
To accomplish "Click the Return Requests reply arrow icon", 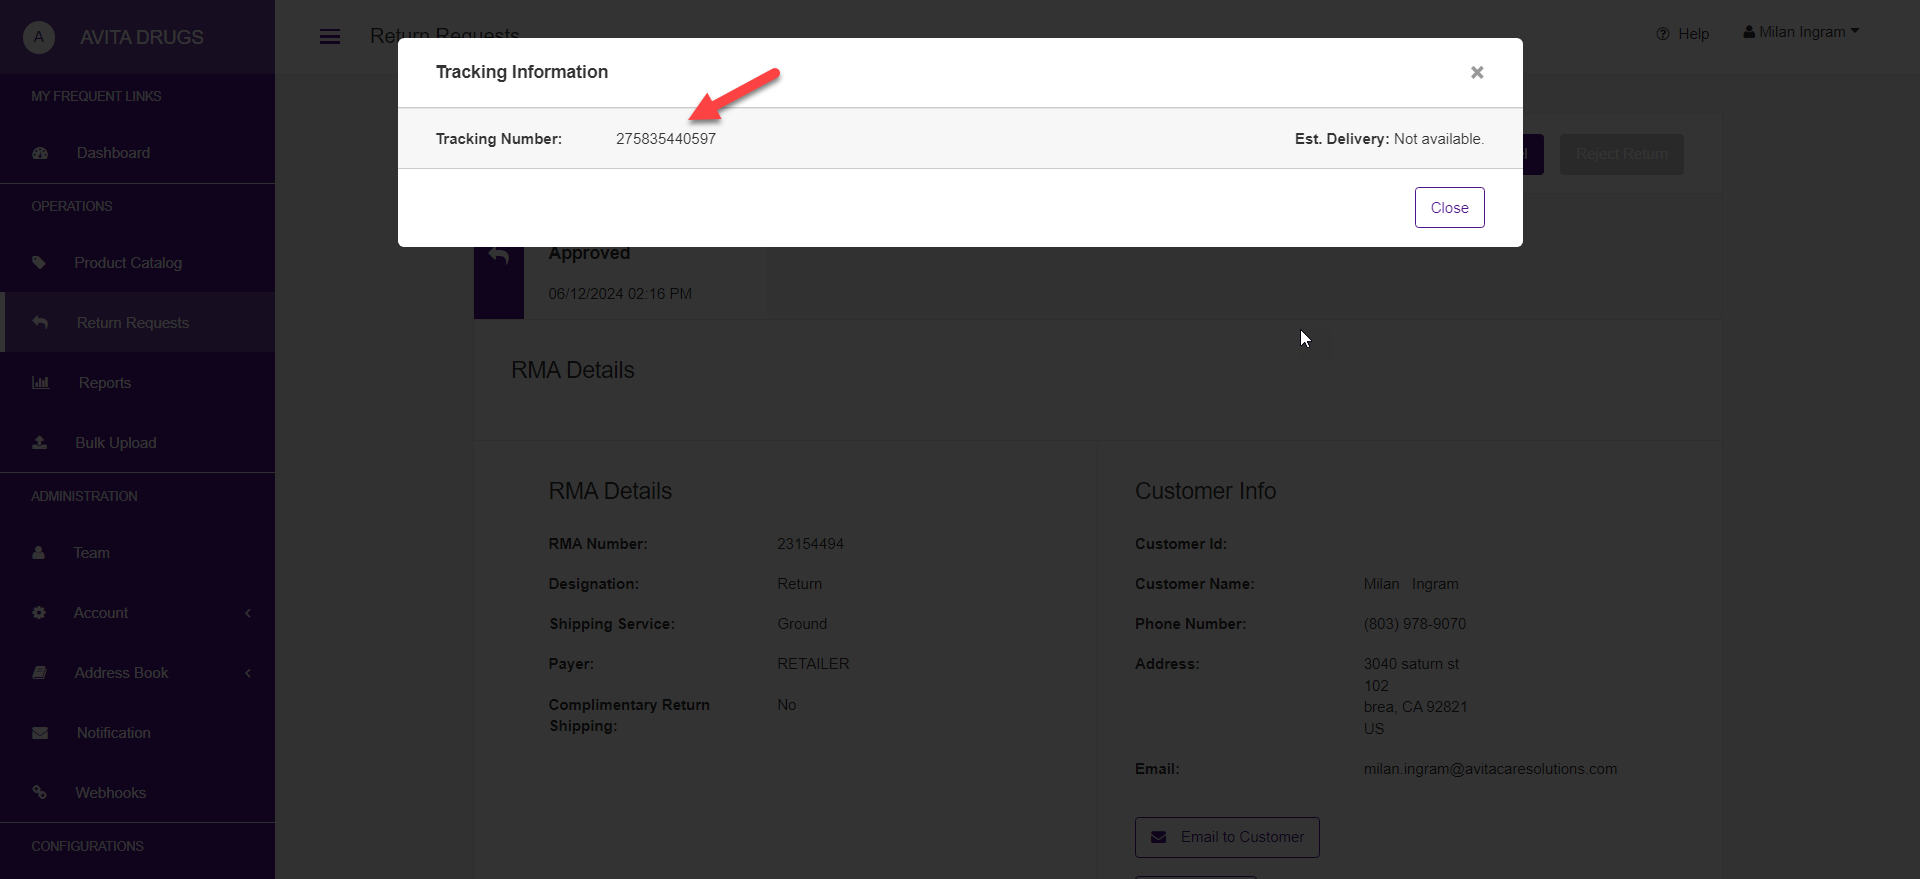I will pyautogui.click(x=40, y=322).
